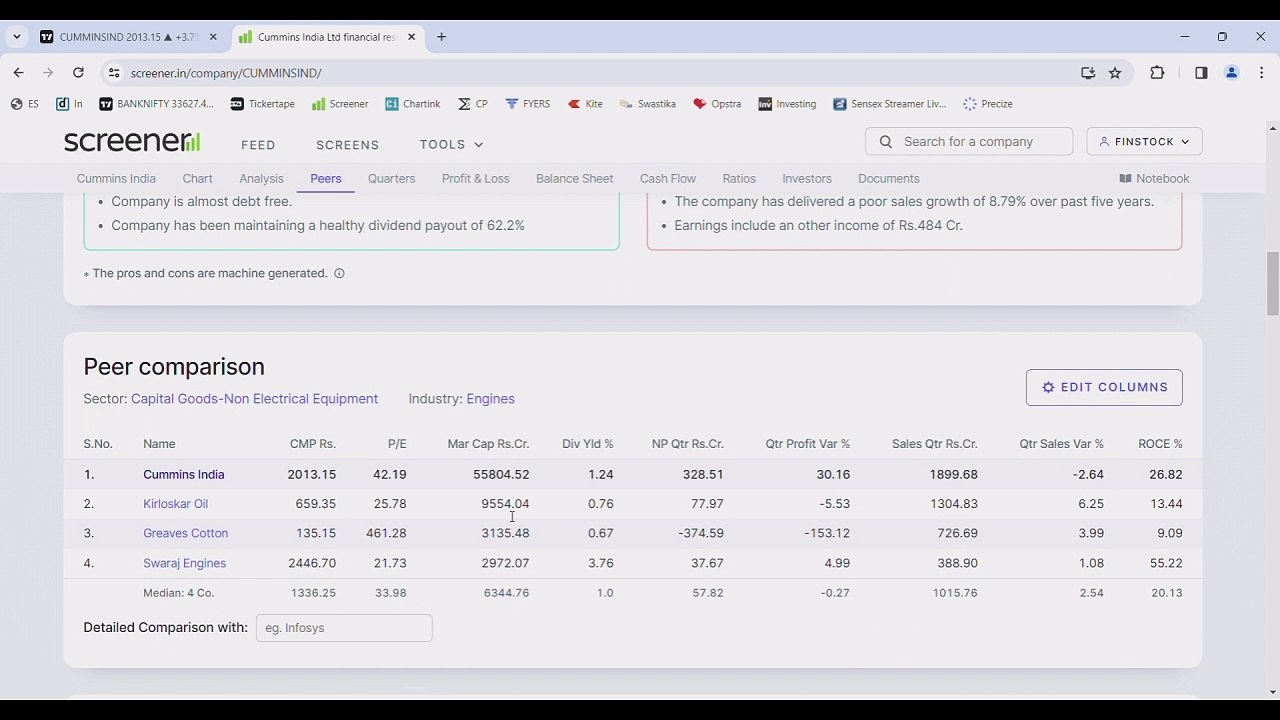The width and height of the screenshot is (1280, 720).
Task: Open the Kirloskar Oil peer link
Action: 176,503
